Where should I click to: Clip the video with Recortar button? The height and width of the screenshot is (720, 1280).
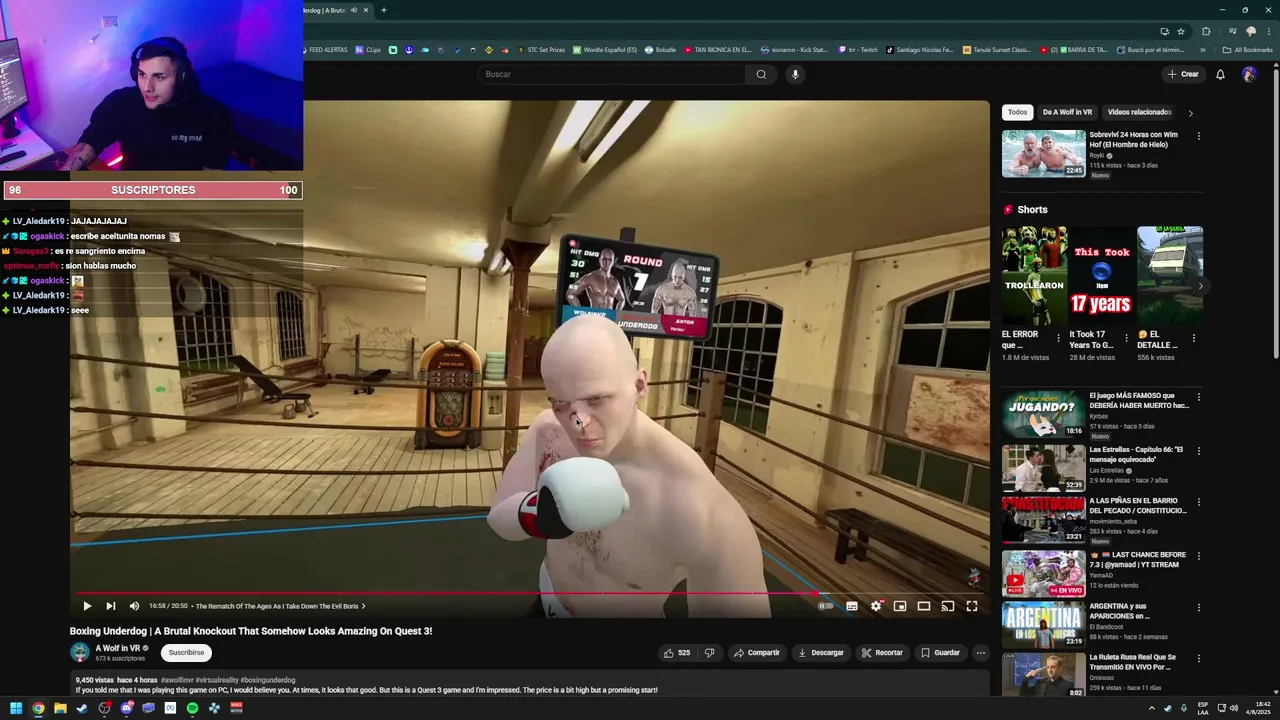click(x=882, y=653)
